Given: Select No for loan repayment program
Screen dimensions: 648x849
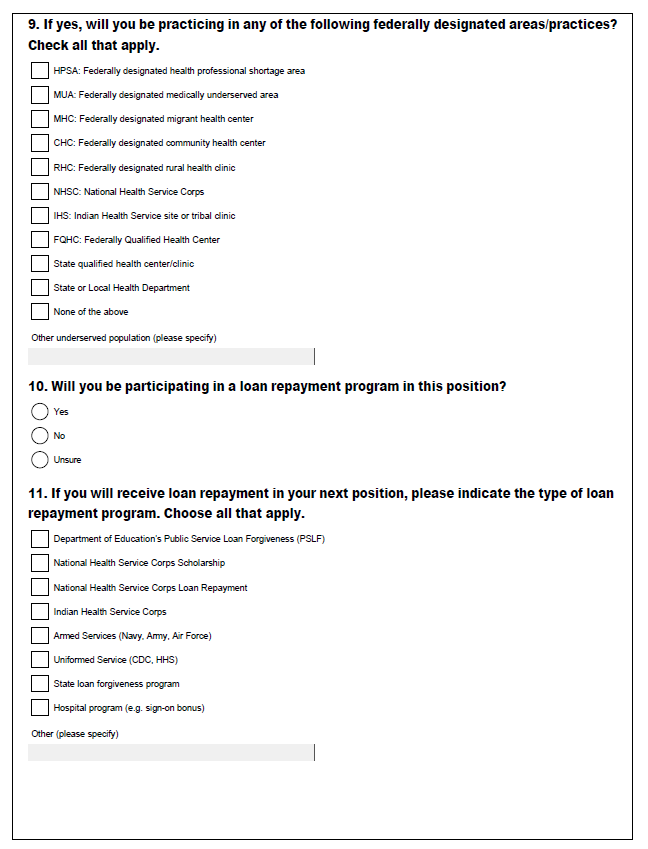Looking at the screenshot, I should 40,435.
